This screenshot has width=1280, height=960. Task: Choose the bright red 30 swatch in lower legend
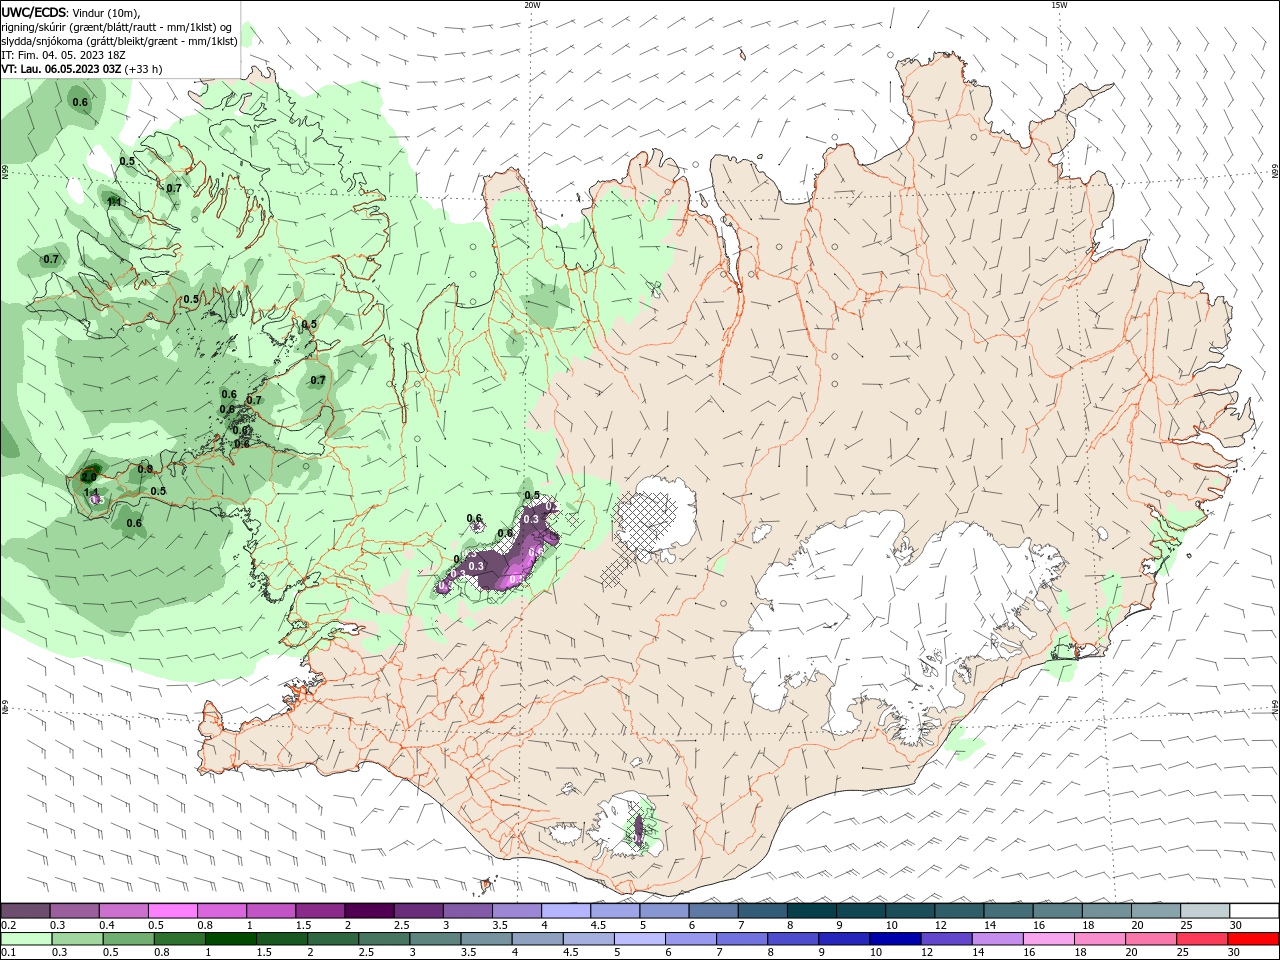pyautogui.click(x=1253, y=939)
